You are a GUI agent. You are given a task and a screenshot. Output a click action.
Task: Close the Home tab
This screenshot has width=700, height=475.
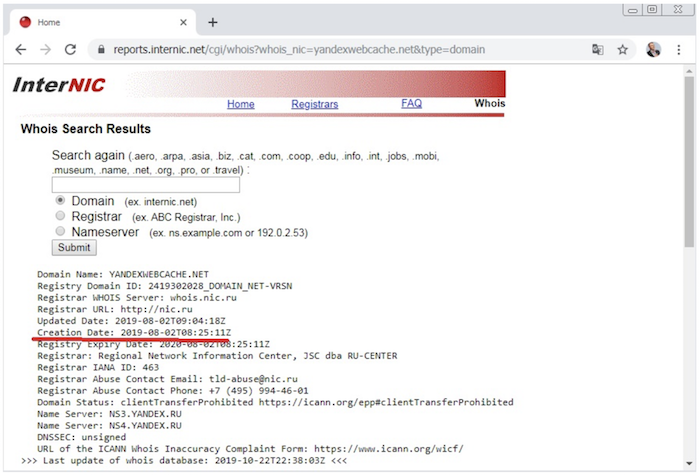183,22
